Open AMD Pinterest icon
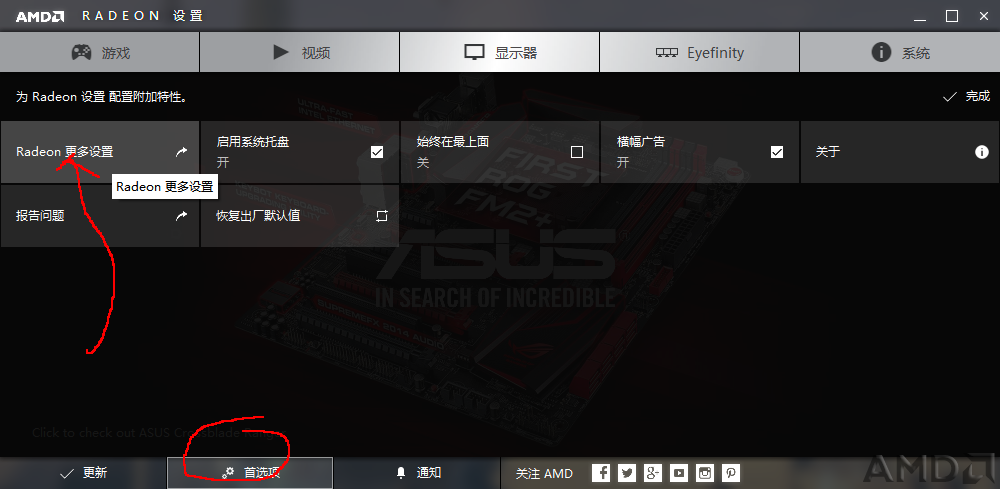The image size is (1000, 489). click(732, 473)
